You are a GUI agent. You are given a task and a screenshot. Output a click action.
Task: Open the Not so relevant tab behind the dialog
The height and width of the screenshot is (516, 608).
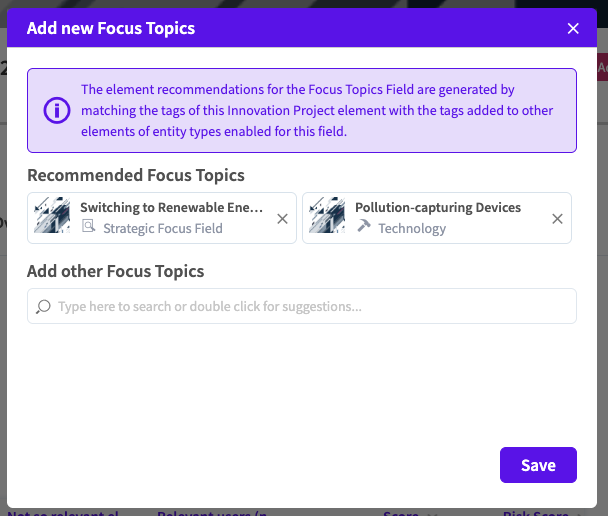(62, 513)
